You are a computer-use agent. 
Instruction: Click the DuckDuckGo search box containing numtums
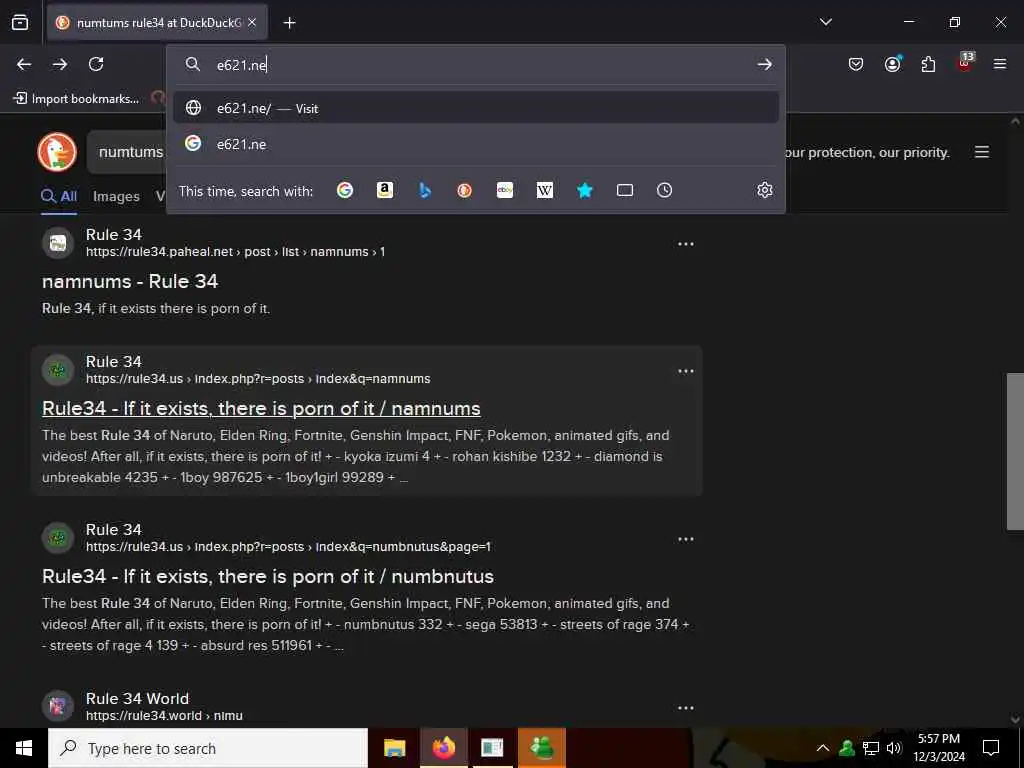click(126, 152)
